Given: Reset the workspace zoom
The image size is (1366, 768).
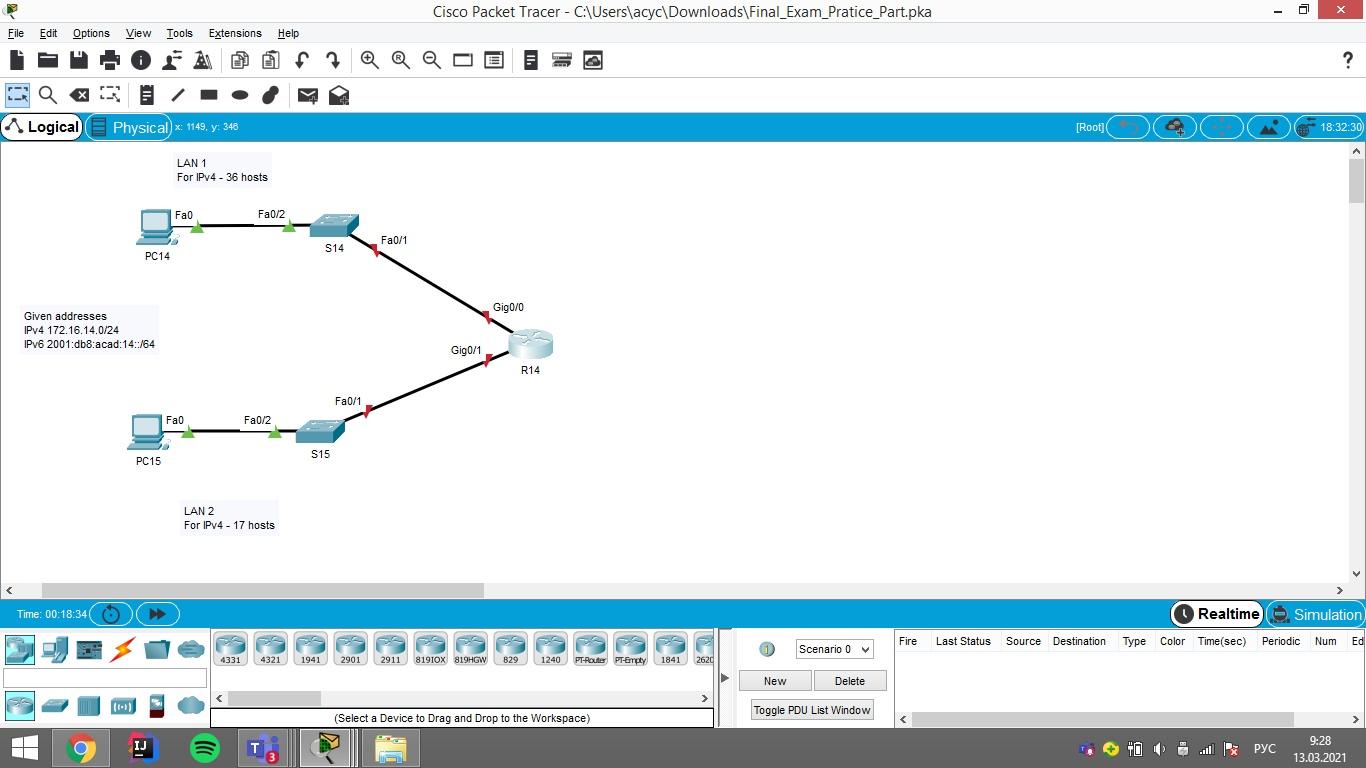Looking at the screenshot, I should tap(401, 60).
